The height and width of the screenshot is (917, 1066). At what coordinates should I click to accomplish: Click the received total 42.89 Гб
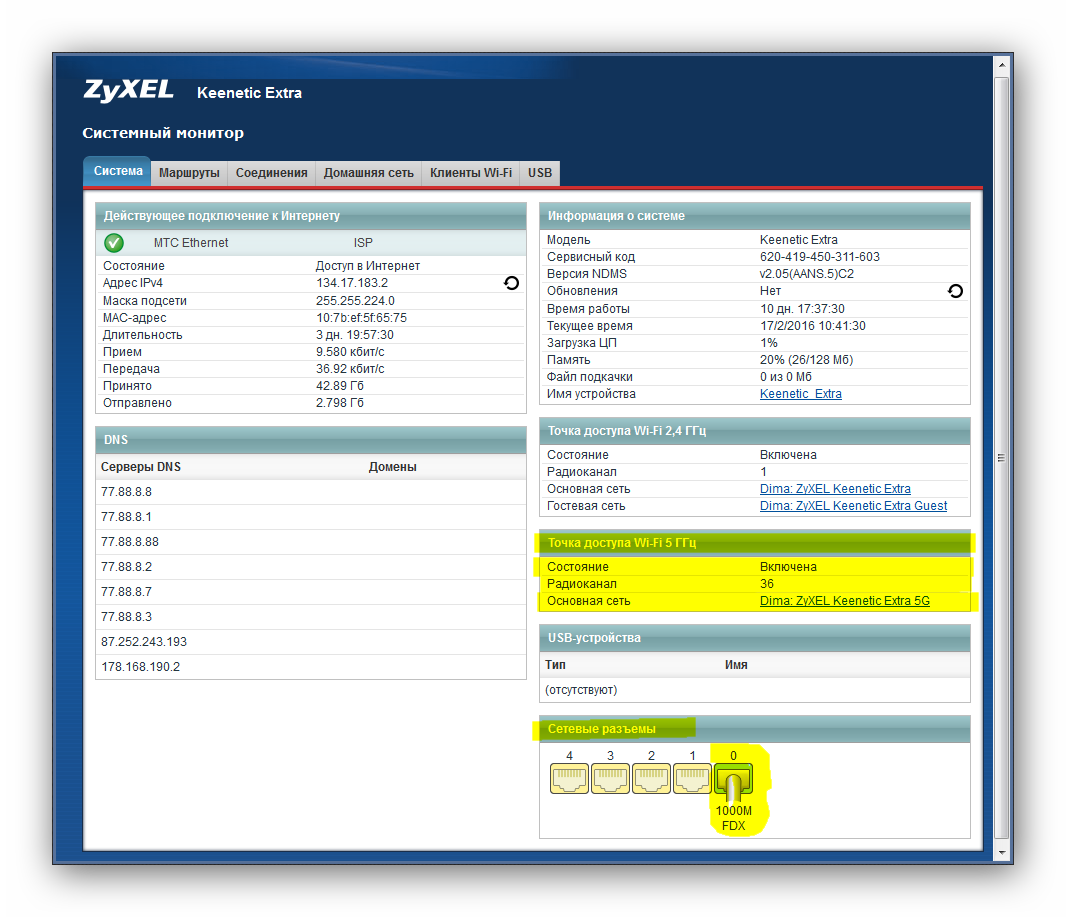(x=340, y=385)
